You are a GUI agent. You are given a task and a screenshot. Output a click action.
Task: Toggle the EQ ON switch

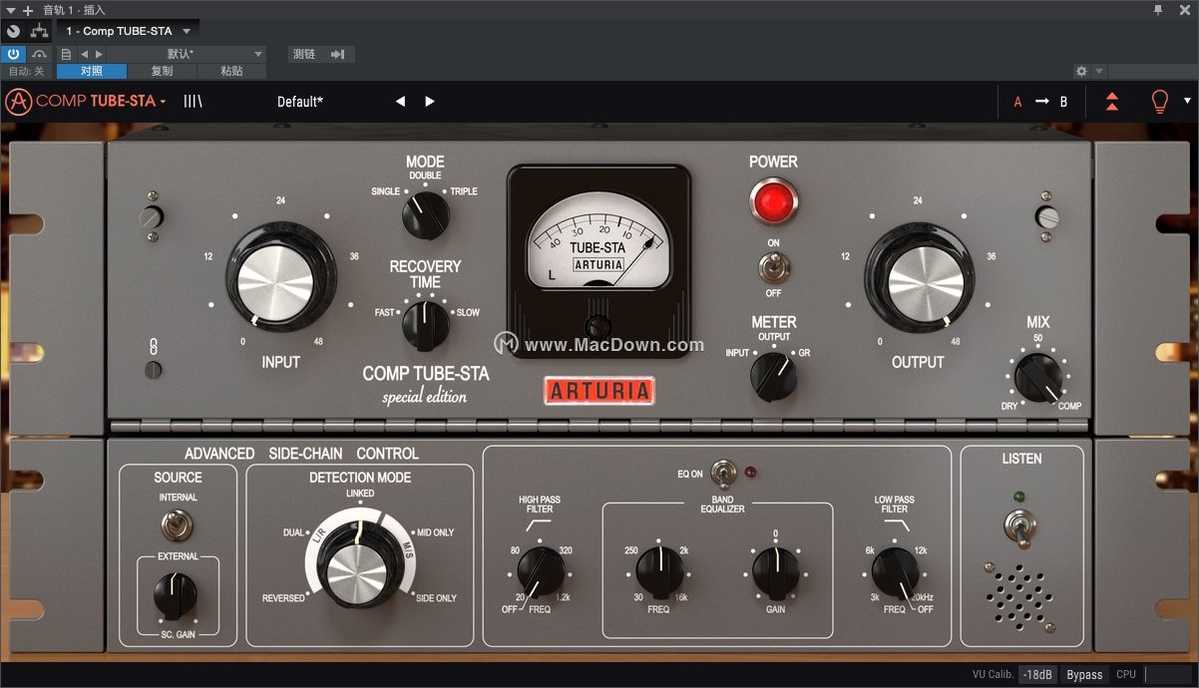click(x=723, y=473)
